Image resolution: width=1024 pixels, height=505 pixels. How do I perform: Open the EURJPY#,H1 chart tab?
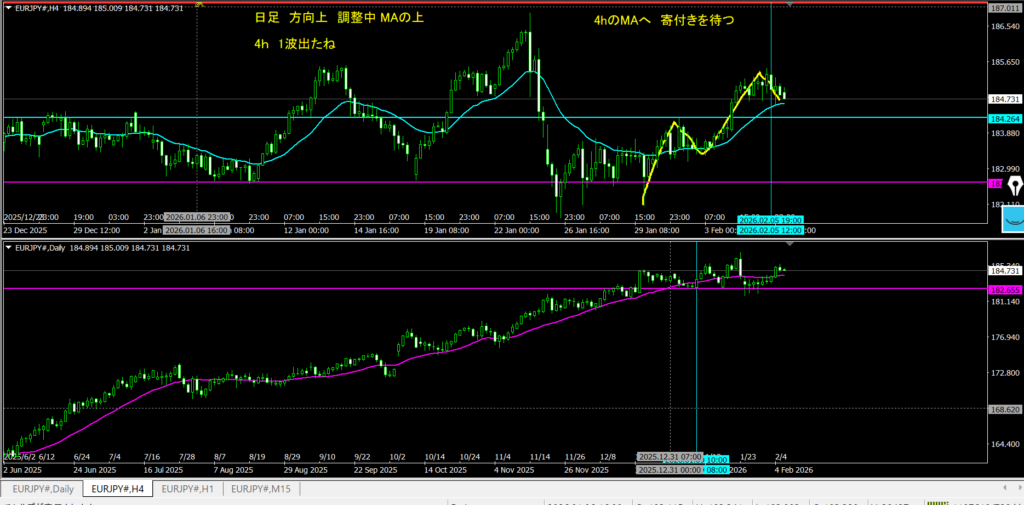(x=190, y=489)
